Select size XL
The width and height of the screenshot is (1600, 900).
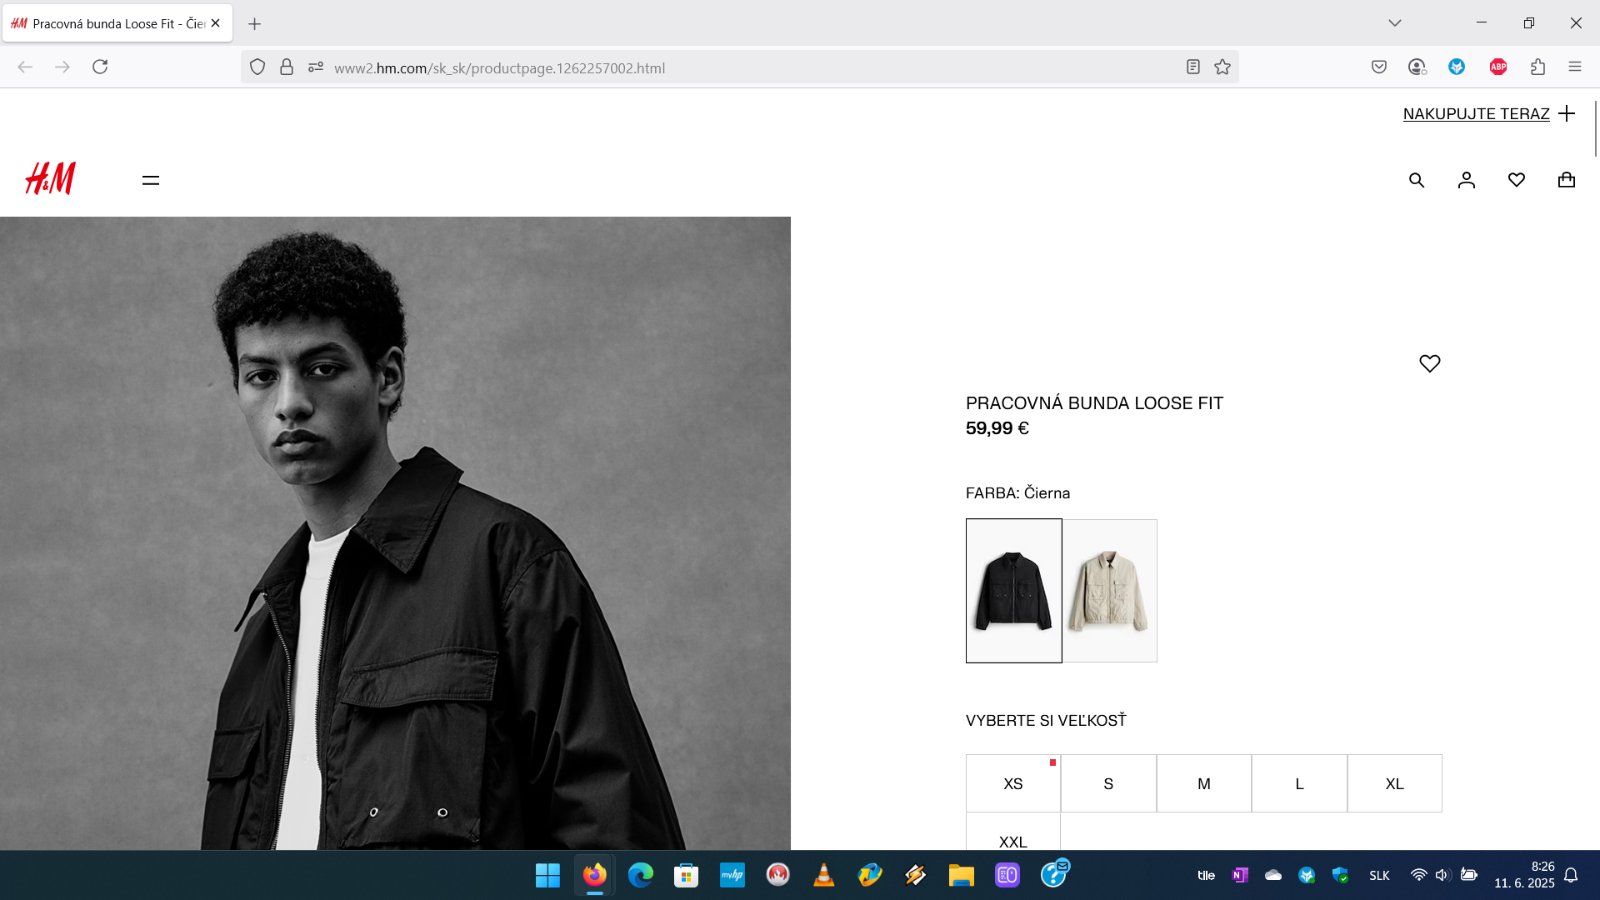1394,784
